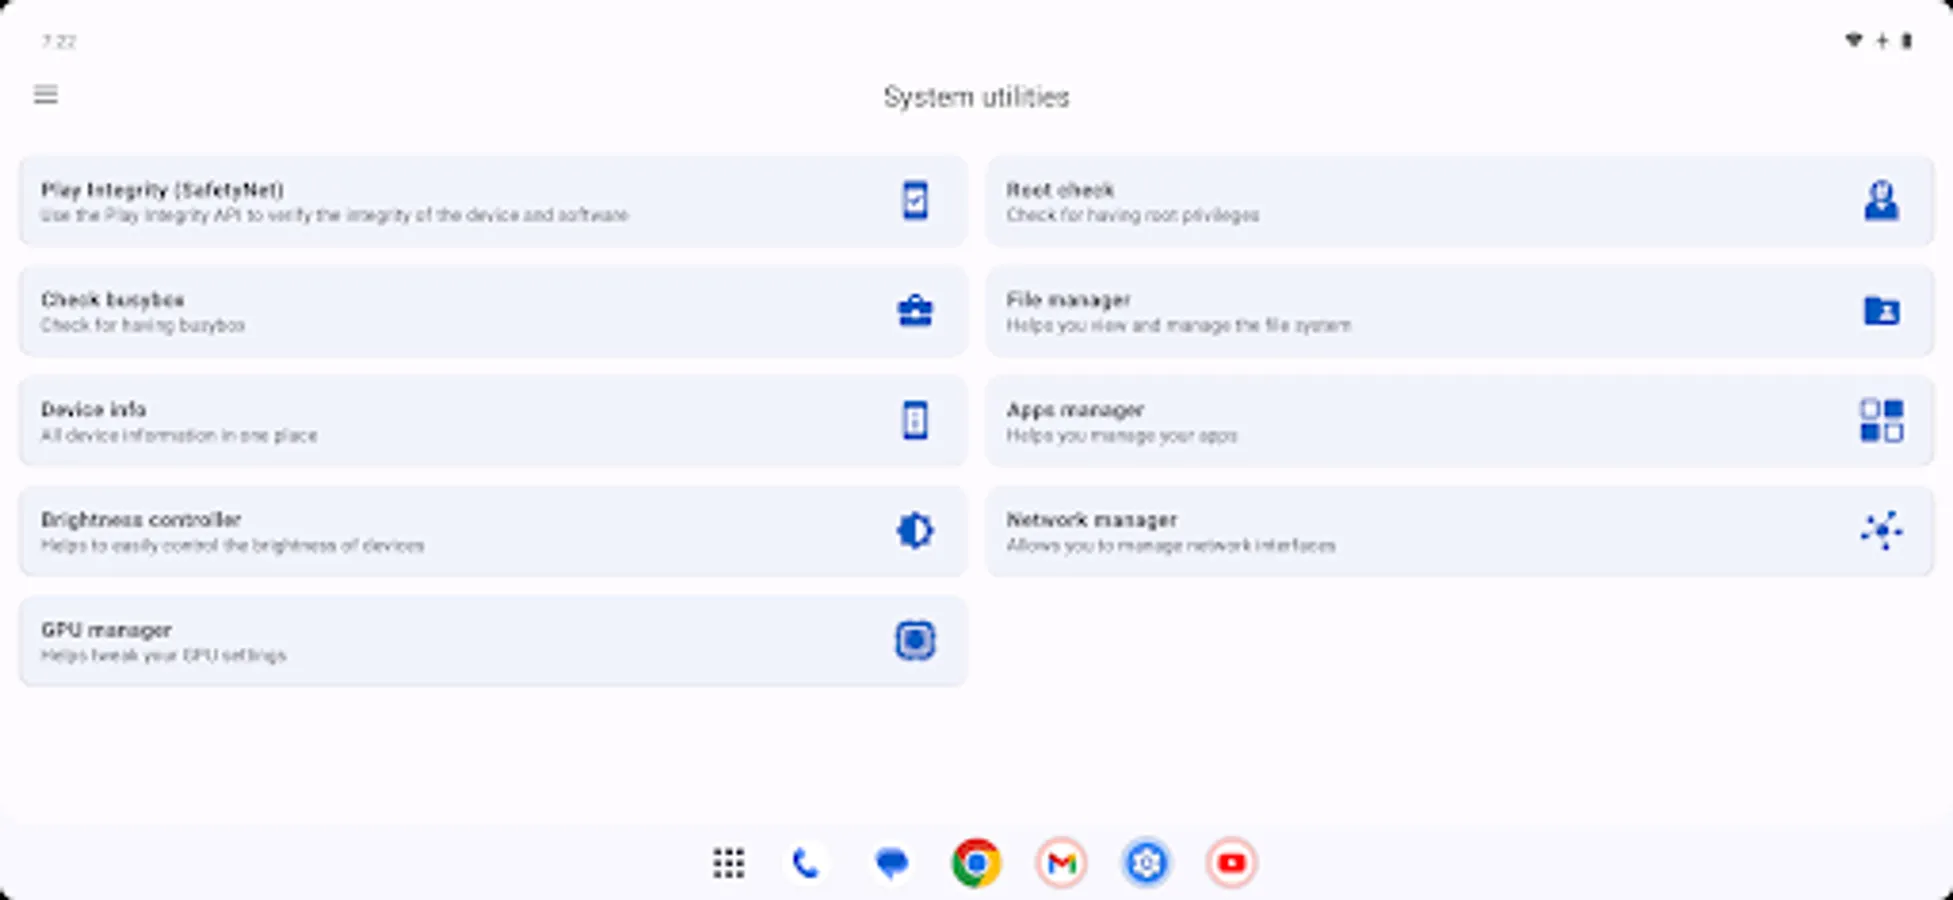Tap the Apps manager grid icon

1880,421
